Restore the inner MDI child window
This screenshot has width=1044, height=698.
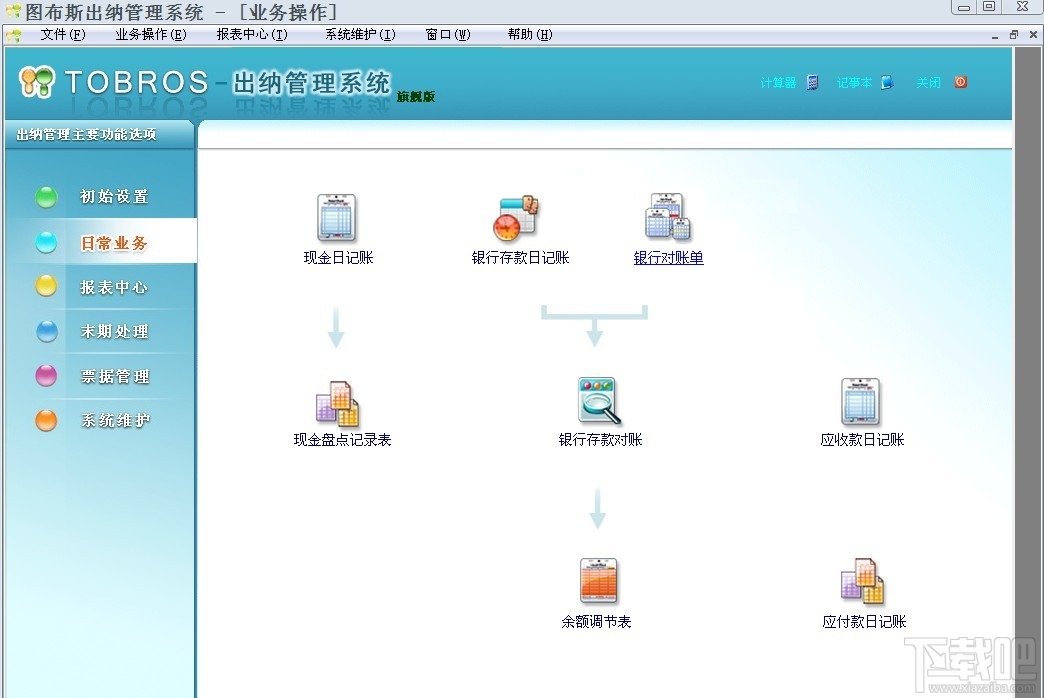(1013, 35)
